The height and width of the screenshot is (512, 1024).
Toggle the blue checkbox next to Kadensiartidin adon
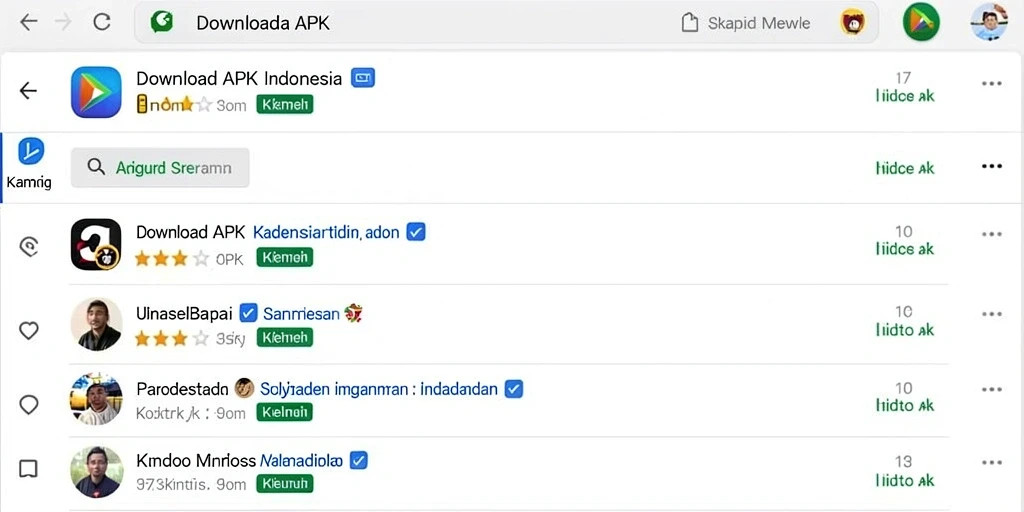point(416,231)
